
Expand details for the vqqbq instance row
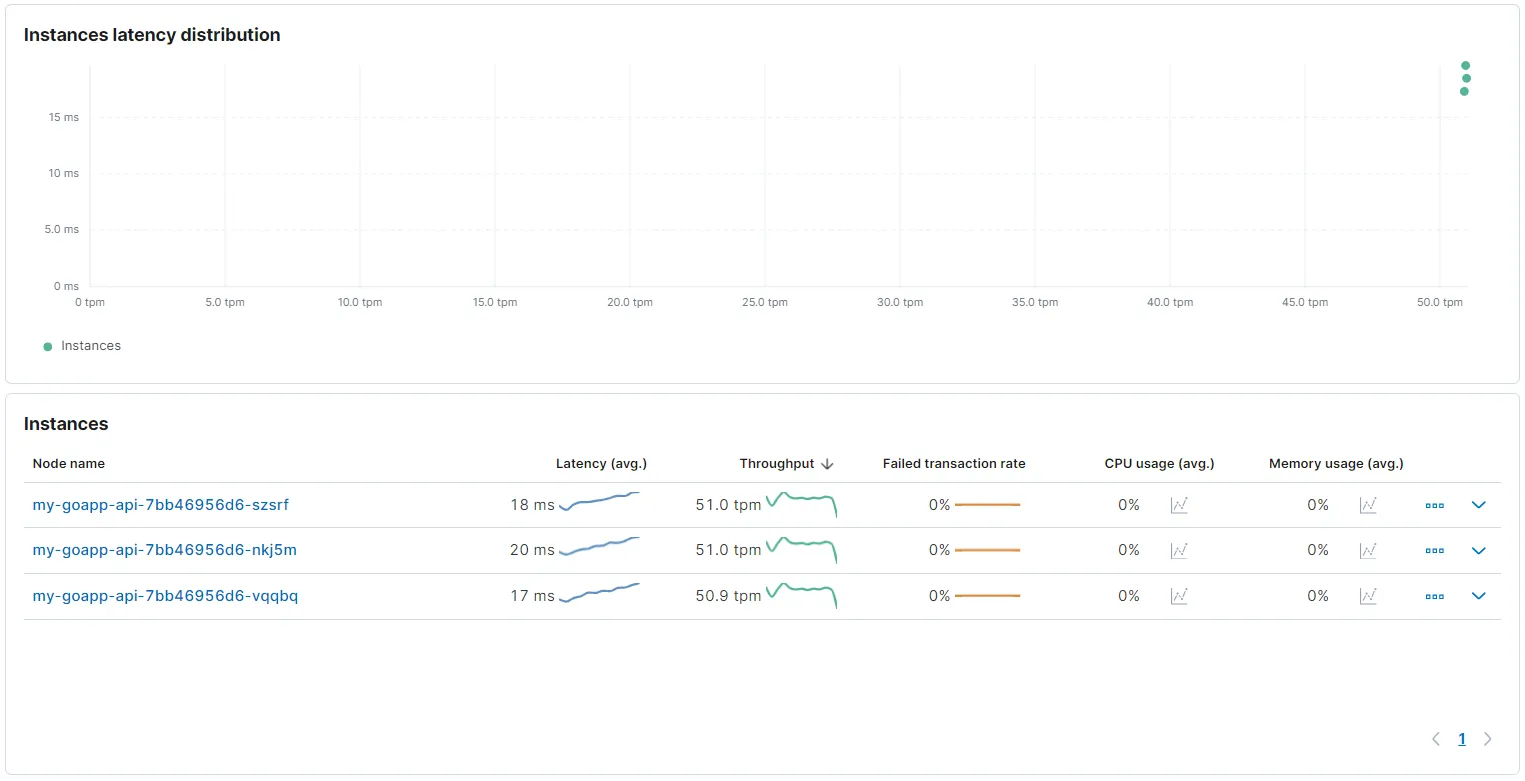coord(1479,596)
